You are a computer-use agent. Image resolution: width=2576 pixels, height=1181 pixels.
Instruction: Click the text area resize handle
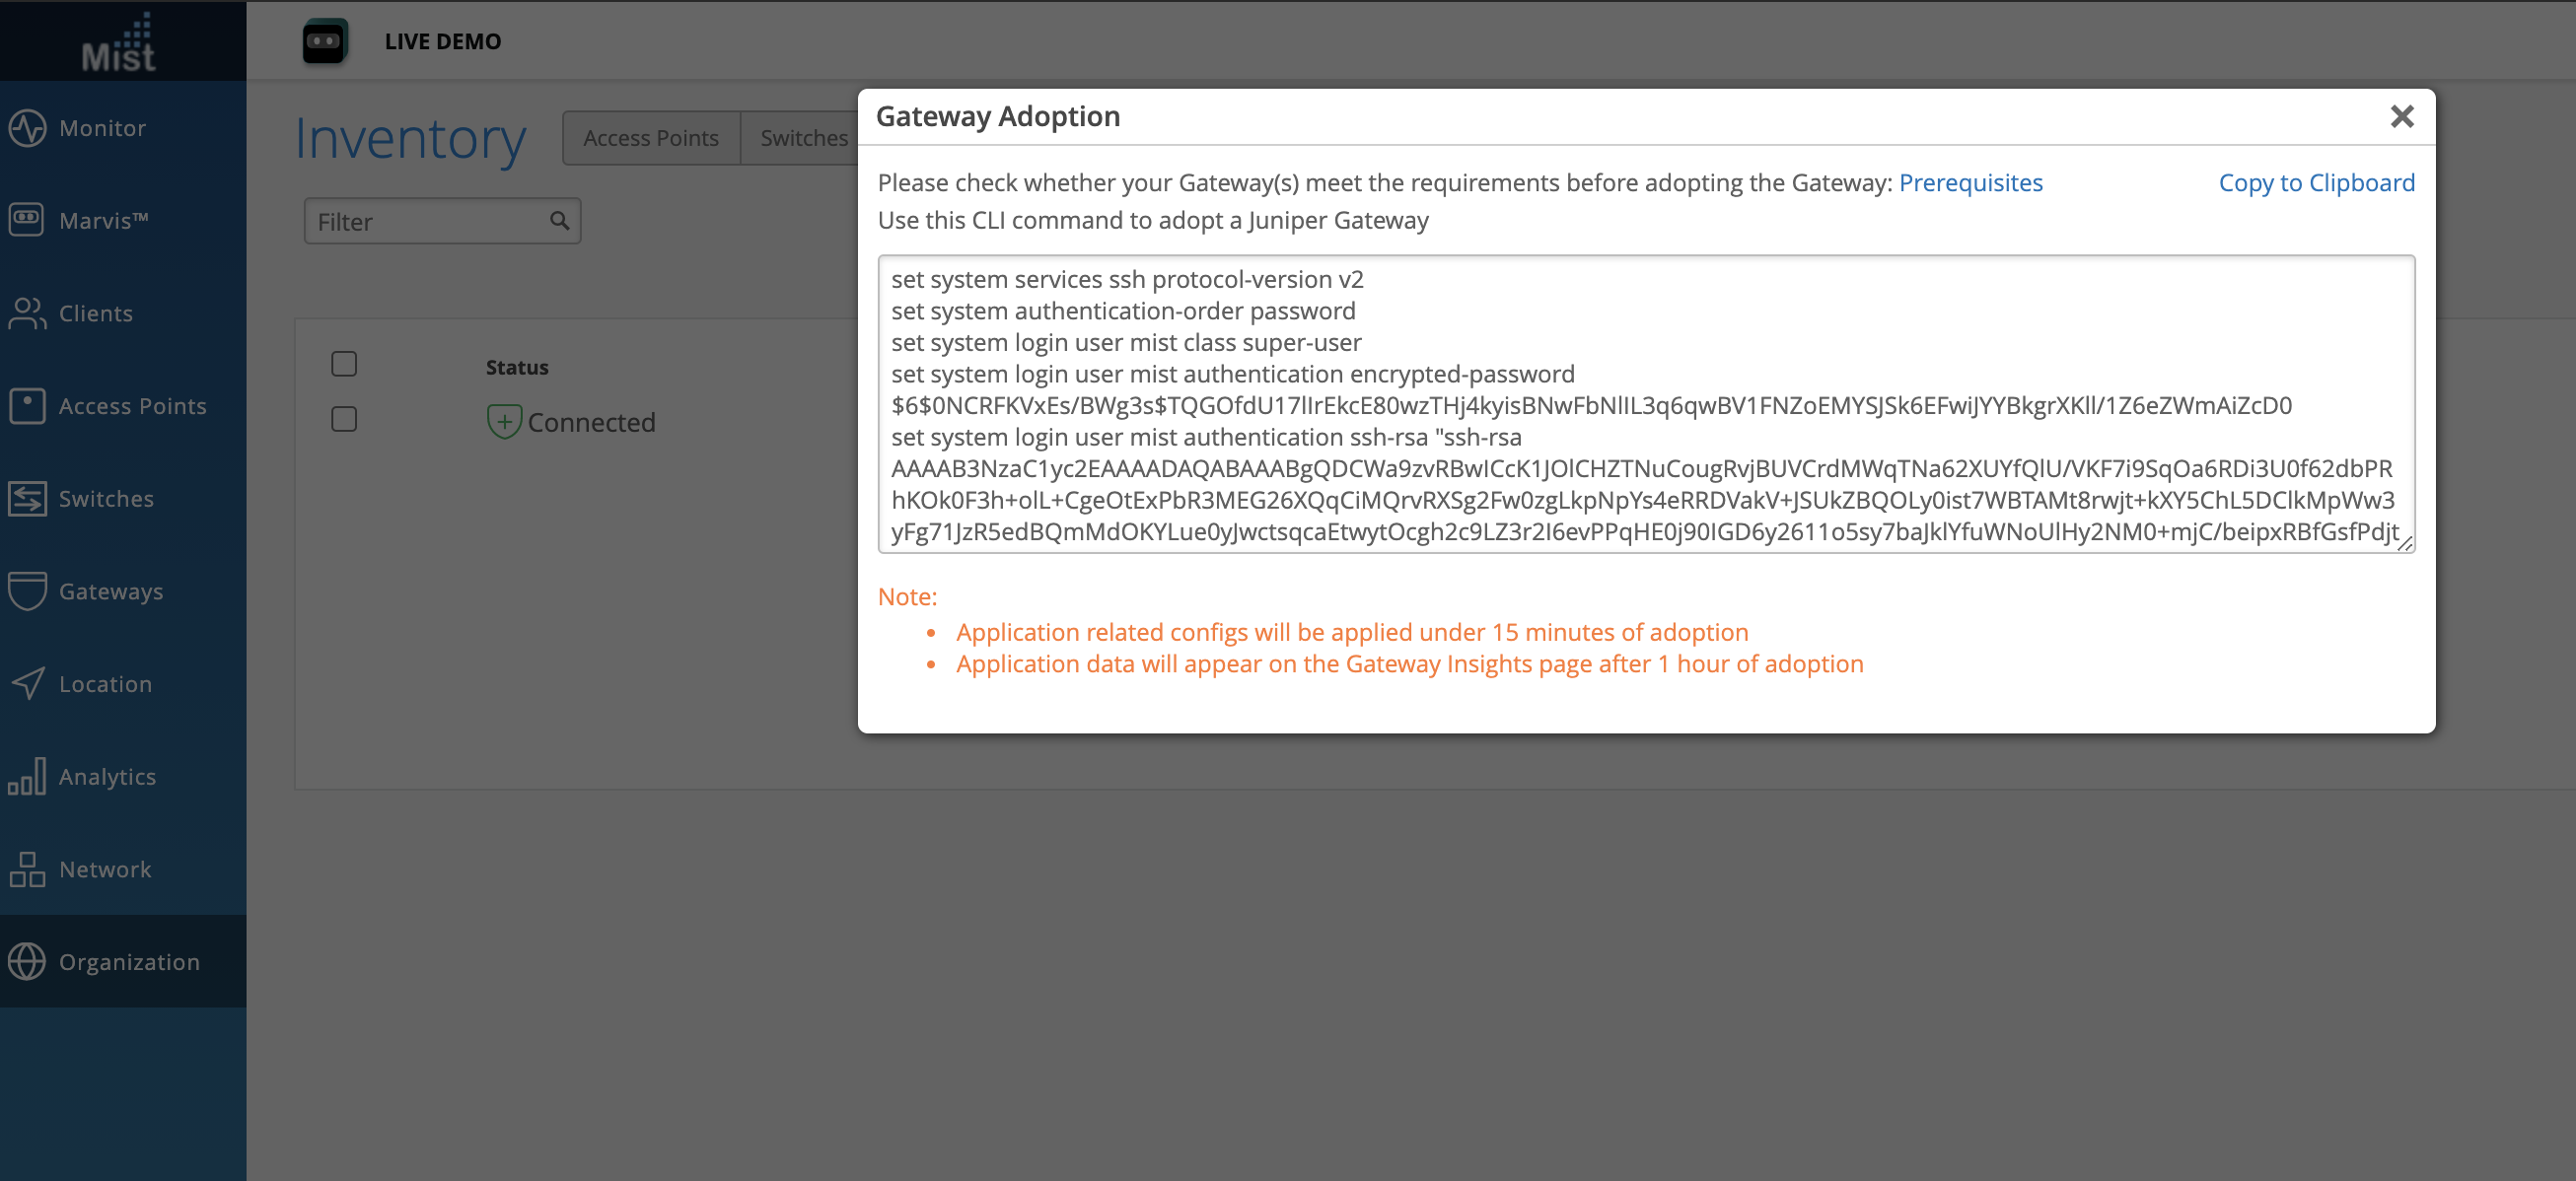pos(2405,543)
